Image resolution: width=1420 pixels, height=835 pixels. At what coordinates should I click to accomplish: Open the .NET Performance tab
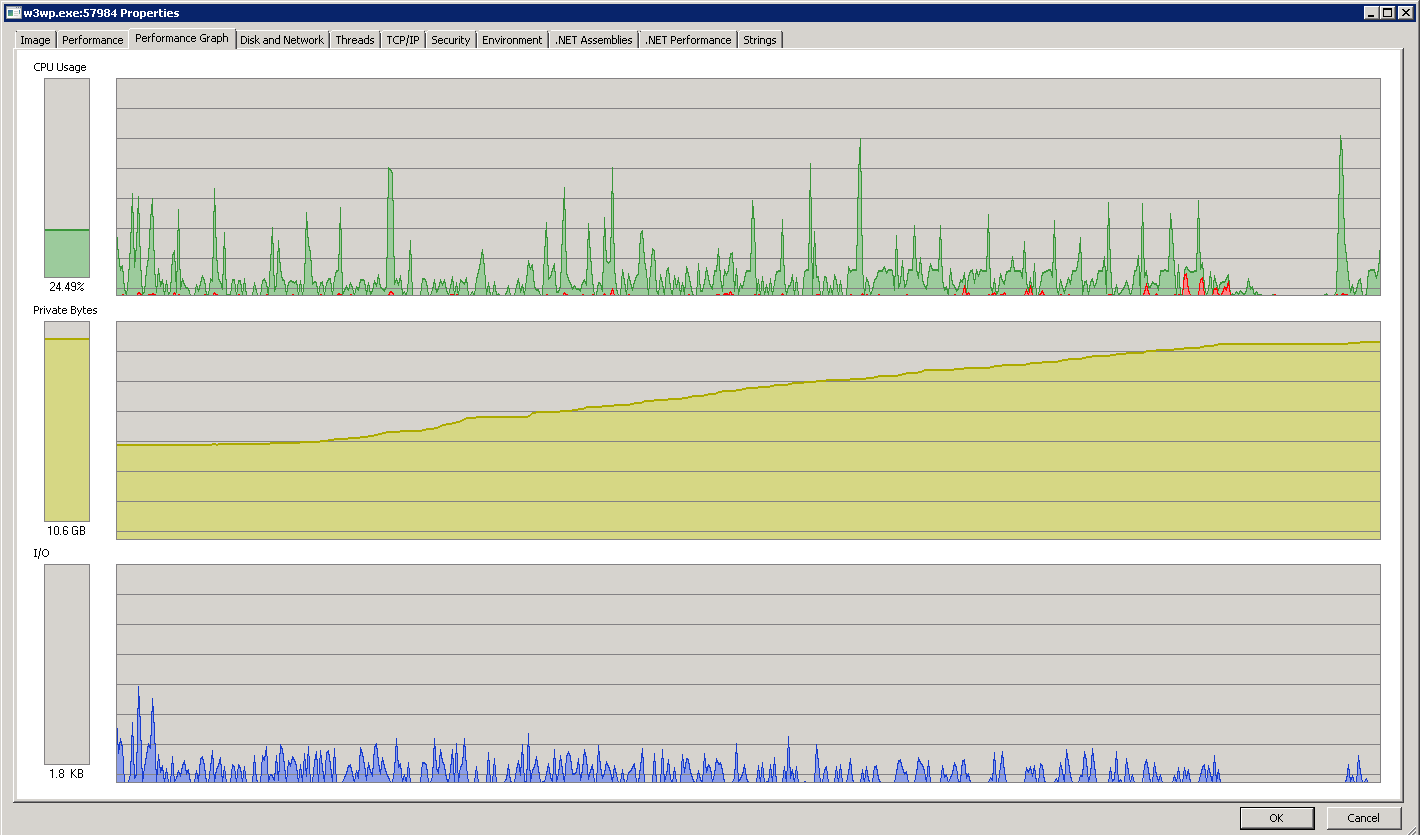(688, 40)
